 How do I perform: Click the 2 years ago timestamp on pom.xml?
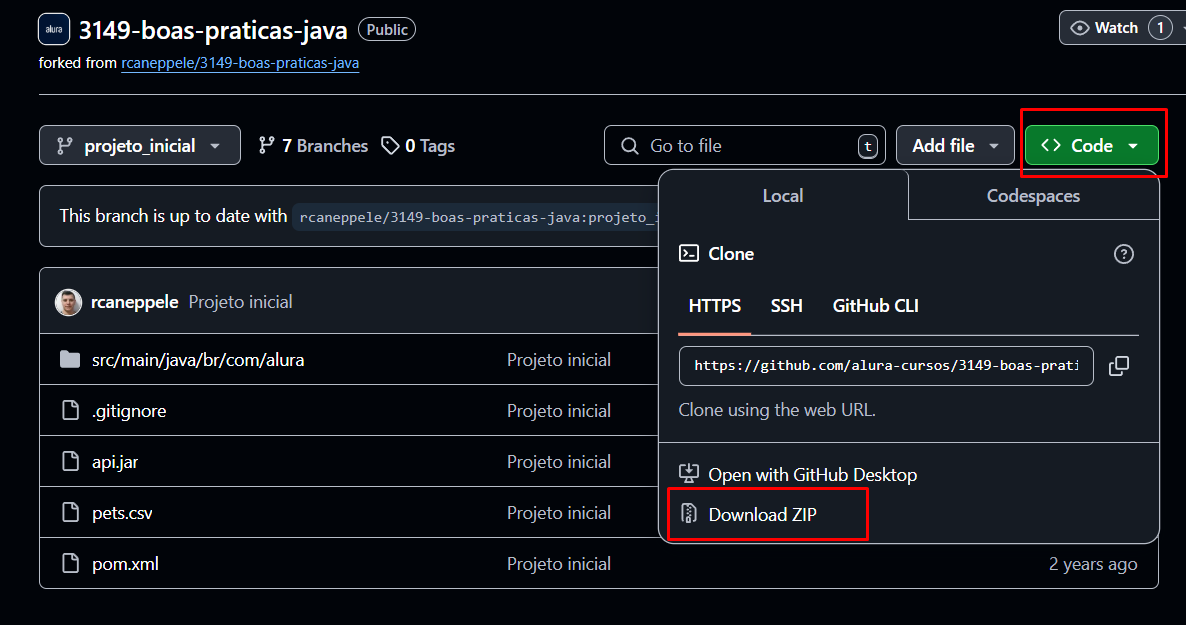(1093, 564)
